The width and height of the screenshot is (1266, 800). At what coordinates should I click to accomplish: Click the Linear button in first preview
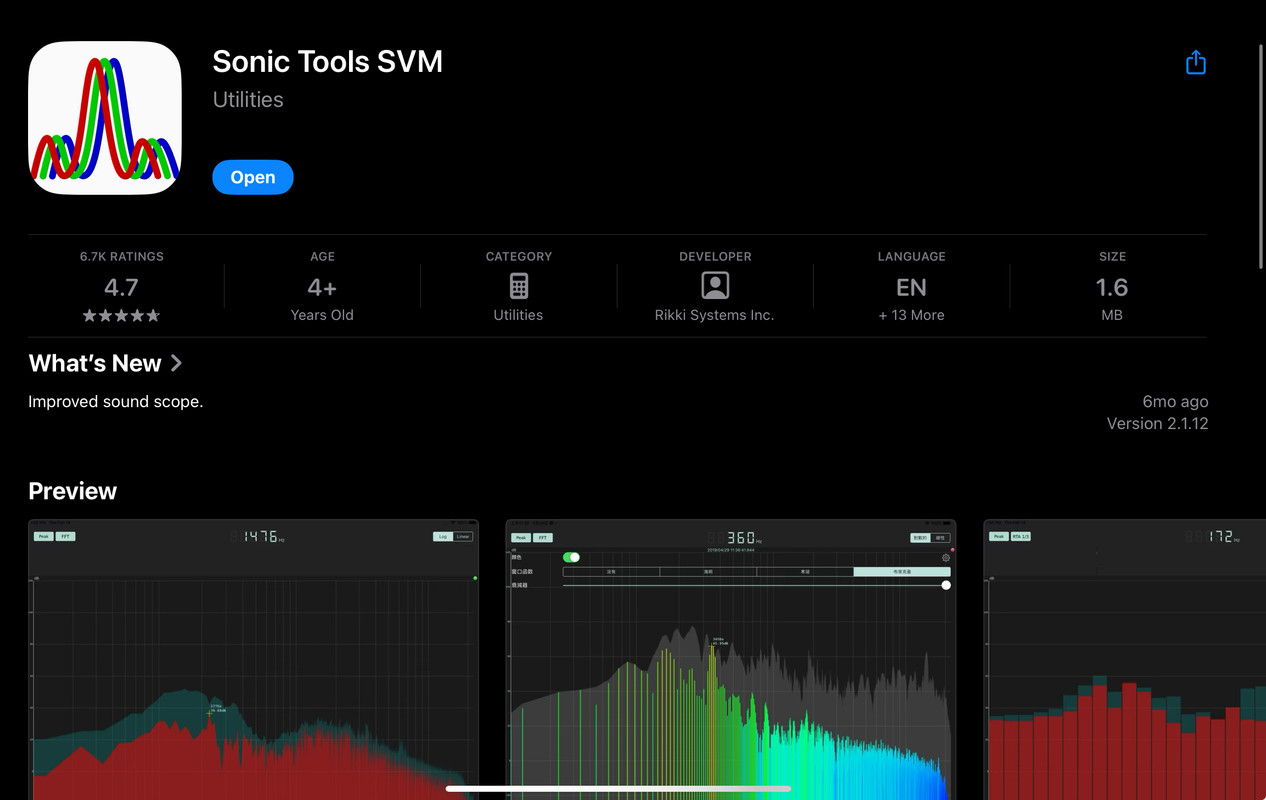pyautogui.click(x=463, y=537)
